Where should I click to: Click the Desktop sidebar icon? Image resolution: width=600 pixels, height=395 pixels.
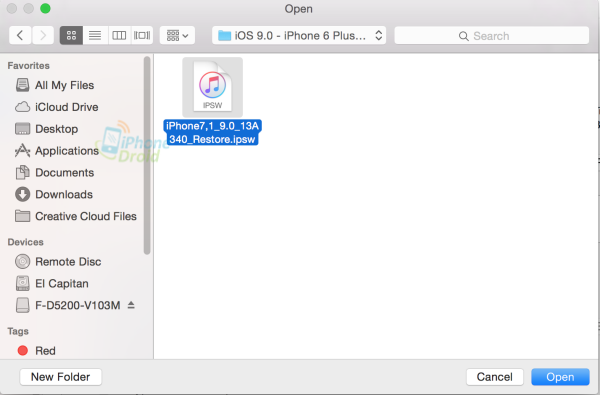tap(22, 129)
